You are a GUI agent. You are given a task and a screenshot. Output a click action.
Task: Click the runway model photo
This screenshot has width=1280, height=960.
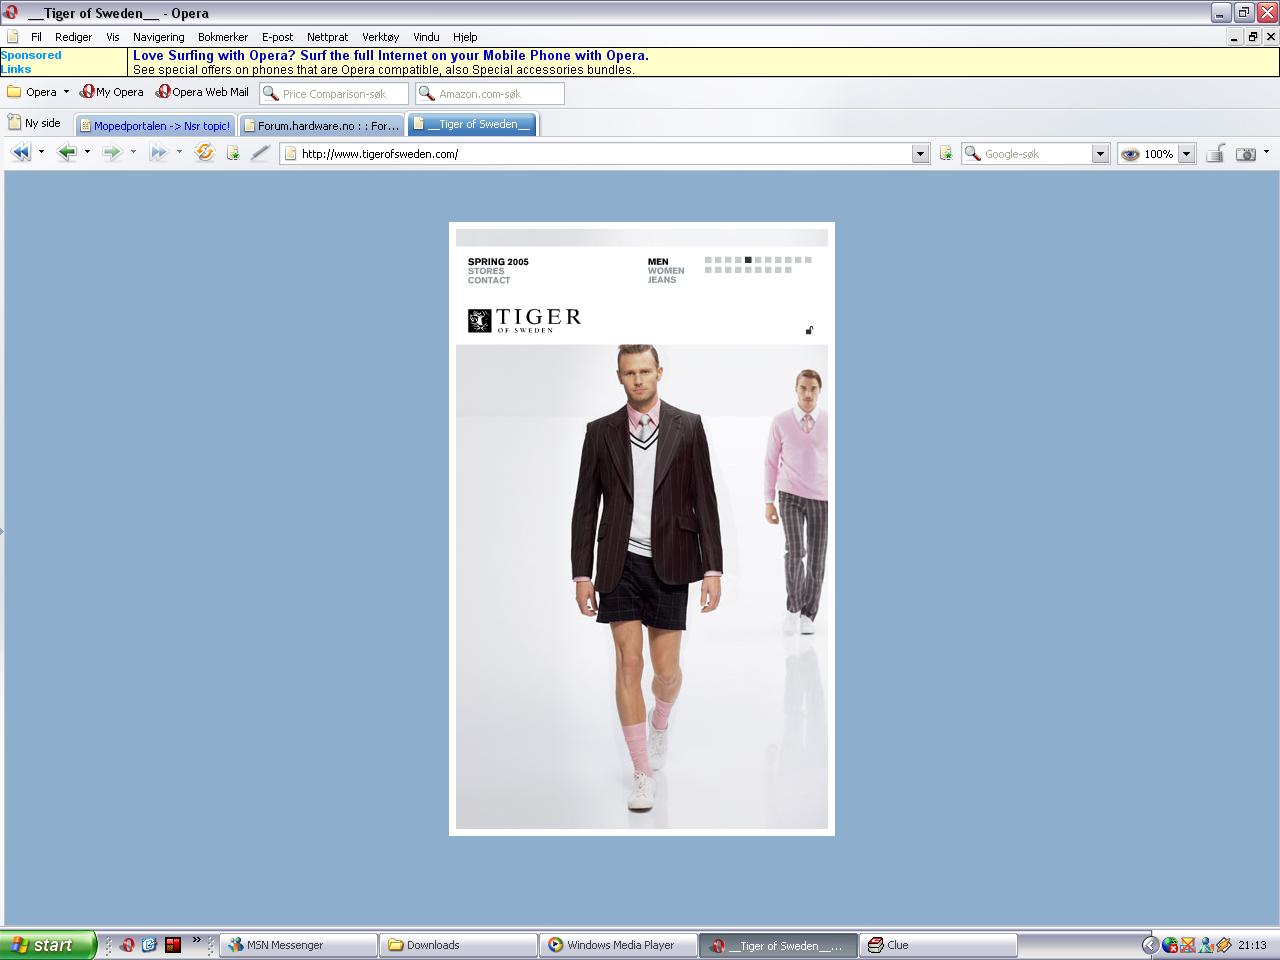[642, 587]
